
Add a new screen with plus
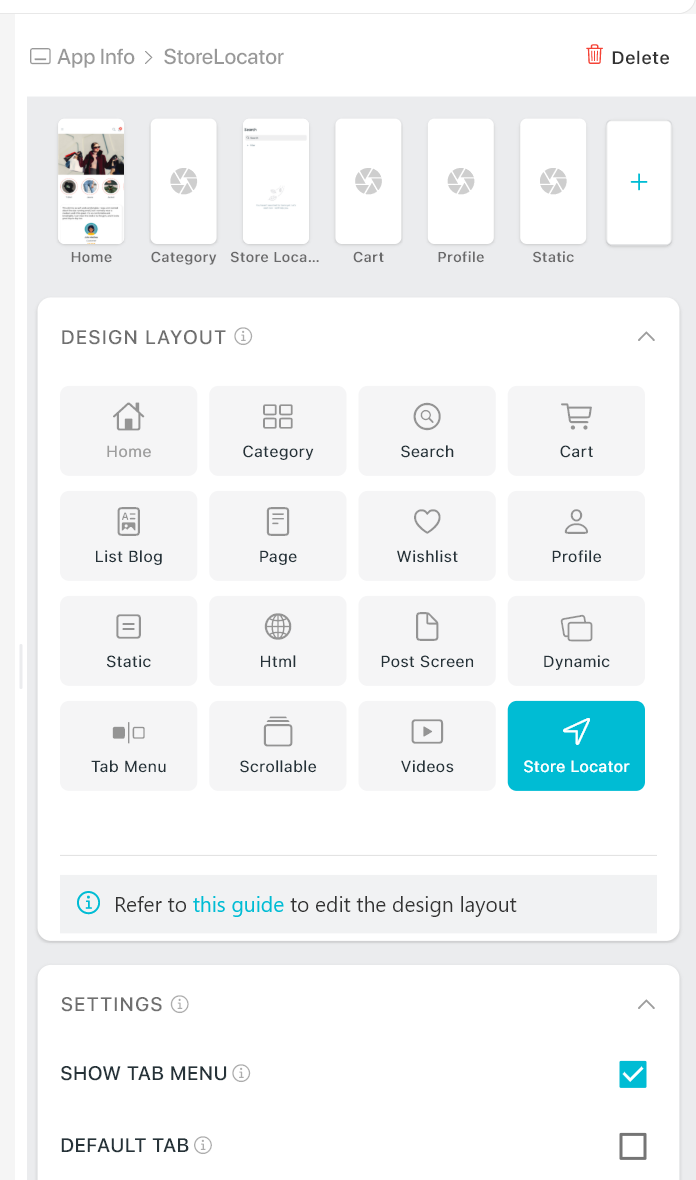coord(639,182)
